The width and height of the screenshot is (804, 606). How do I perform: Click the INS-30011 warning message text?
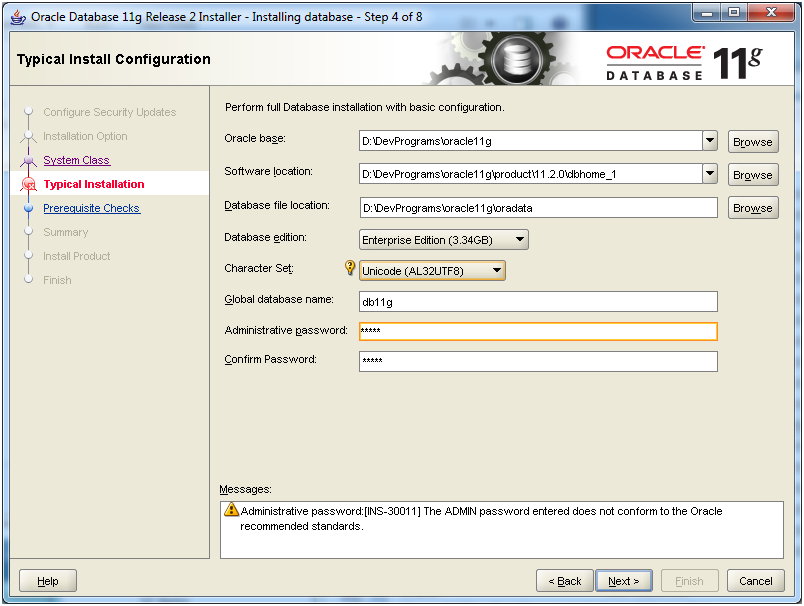point(481,518)
